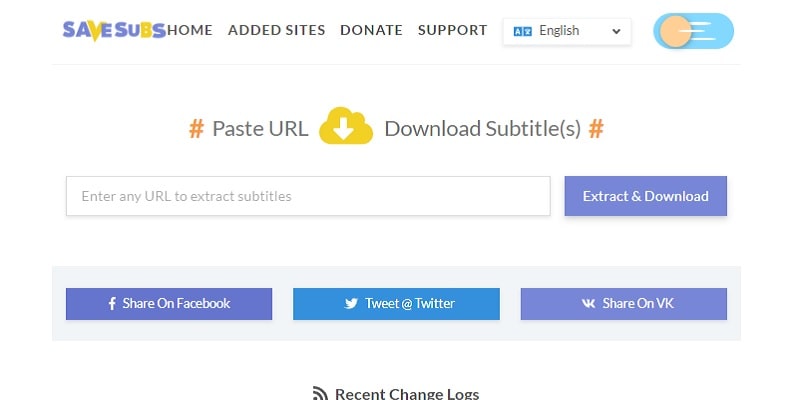Click the translate icon in language selector
Viewport: 800px width, 400px height.
point(522,31)
